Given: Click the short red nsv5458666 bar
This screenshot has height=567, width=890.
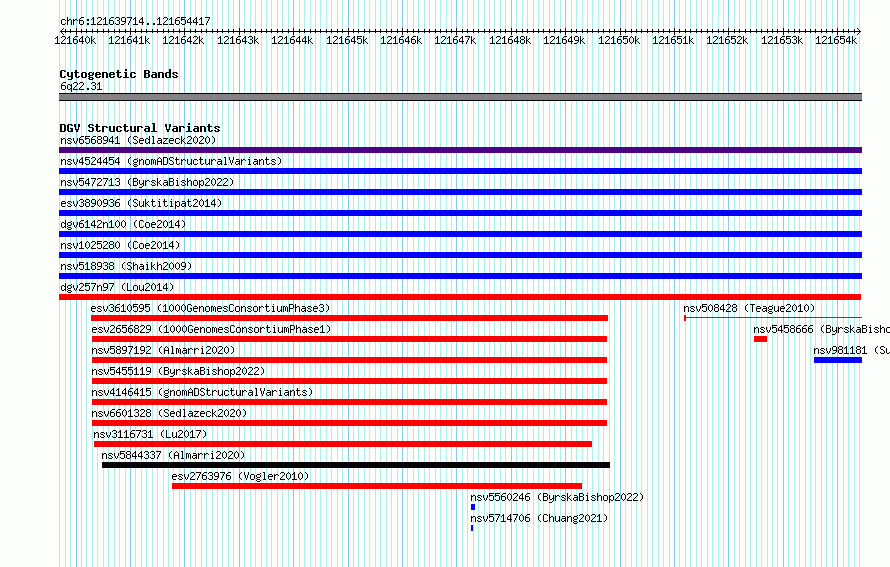Looking at the screenshot, I should (x=761, y=339).
